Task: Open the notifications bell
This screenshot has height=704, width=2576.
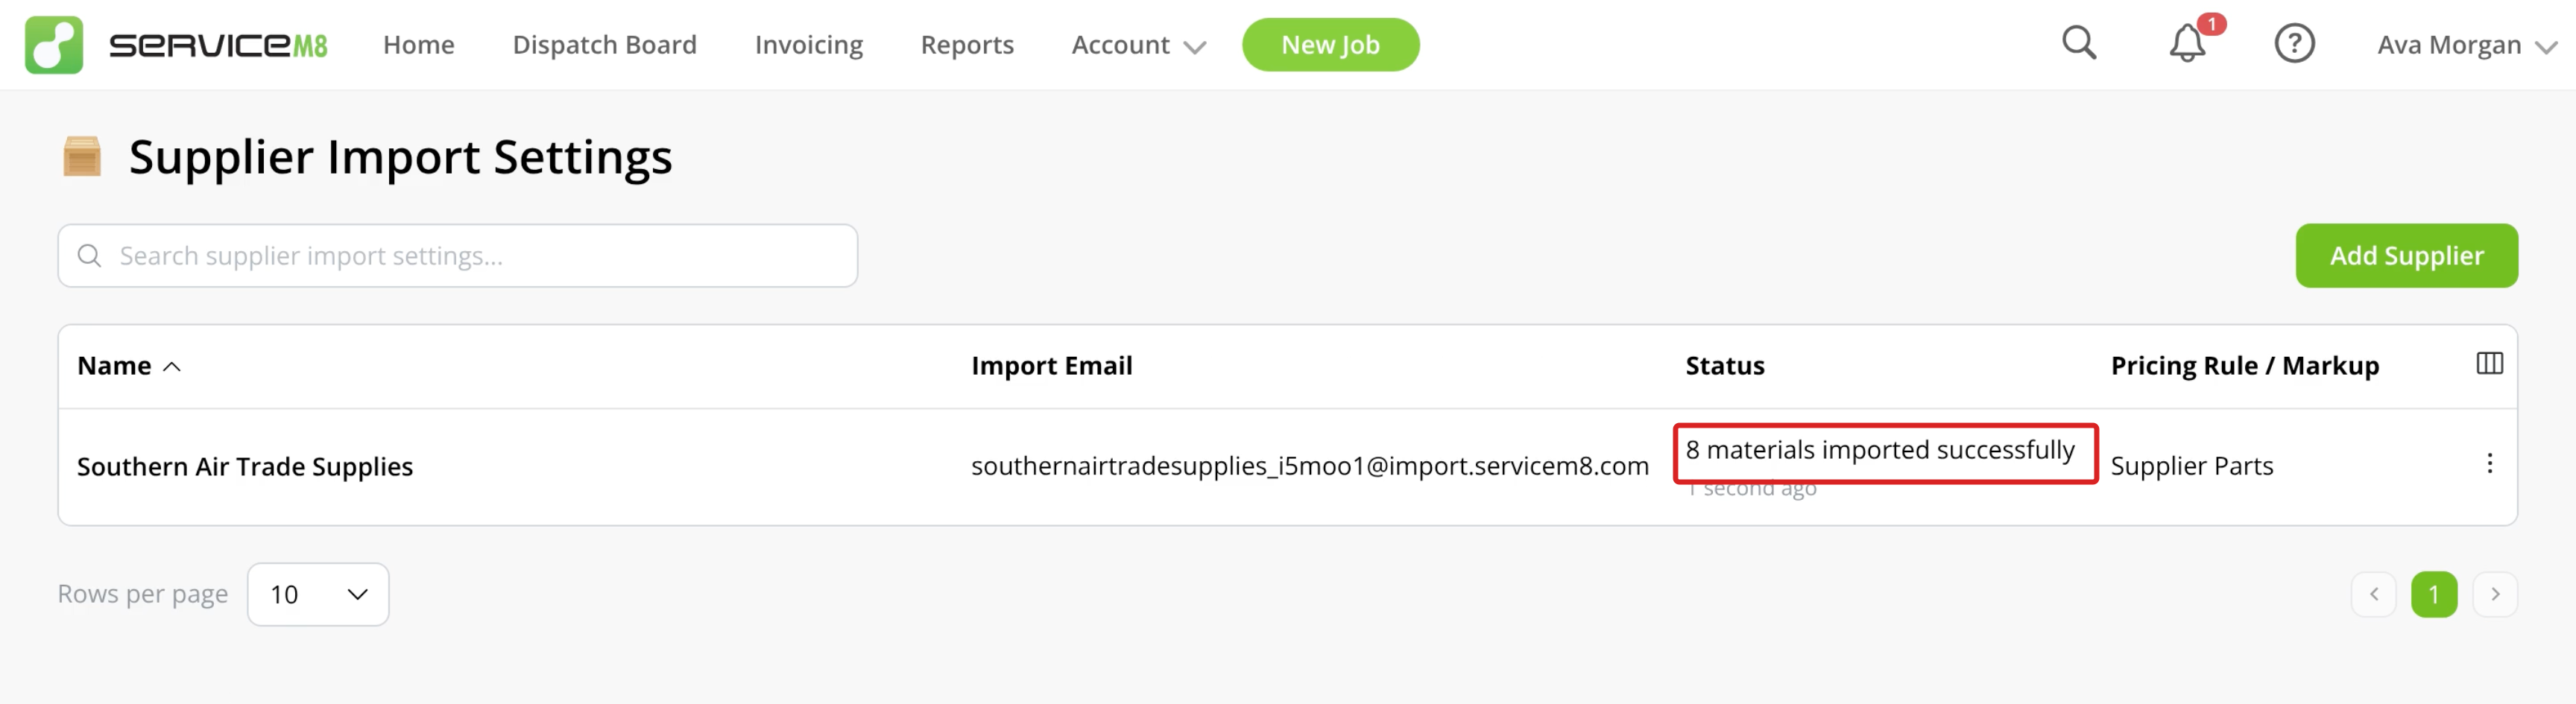Action: [2187, 44]
